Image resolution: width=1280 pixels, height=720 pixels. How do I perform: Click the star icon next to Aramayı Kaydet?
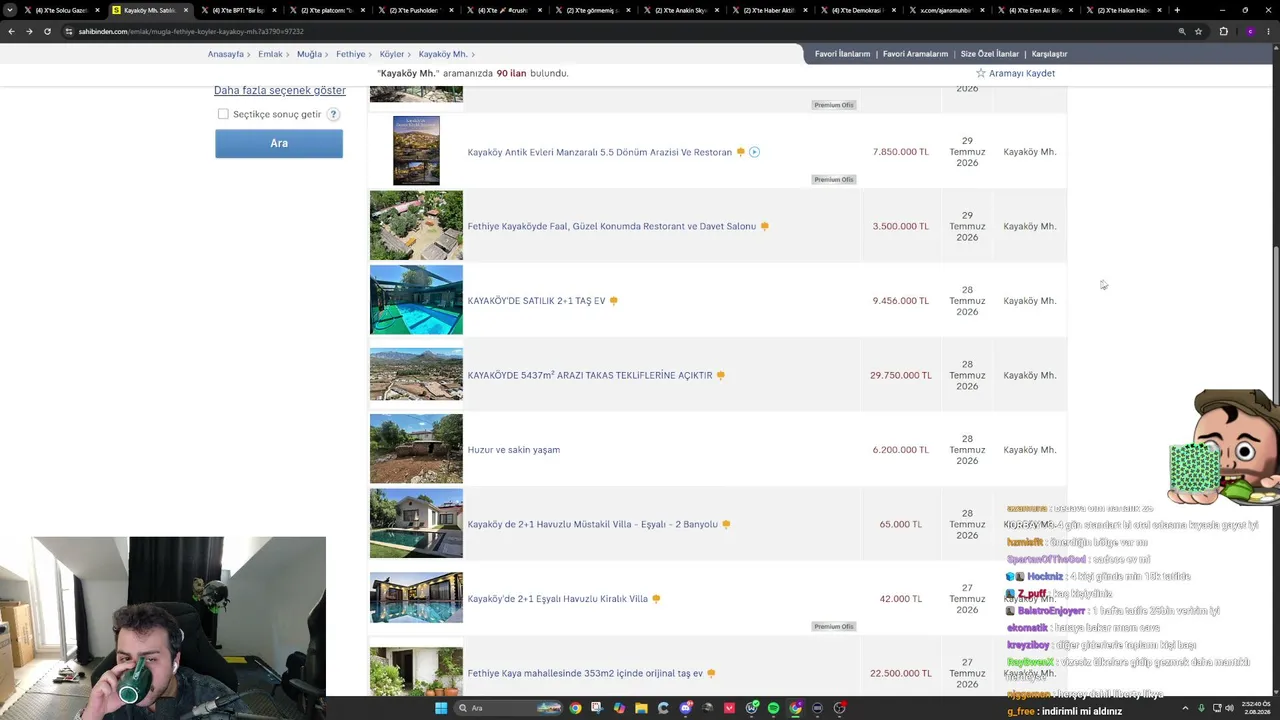[x=981, y=73]
